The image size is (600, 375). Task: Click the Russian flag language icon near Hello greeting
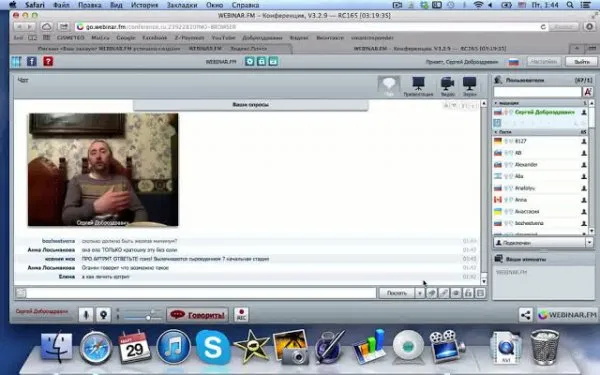coord(514,62)
